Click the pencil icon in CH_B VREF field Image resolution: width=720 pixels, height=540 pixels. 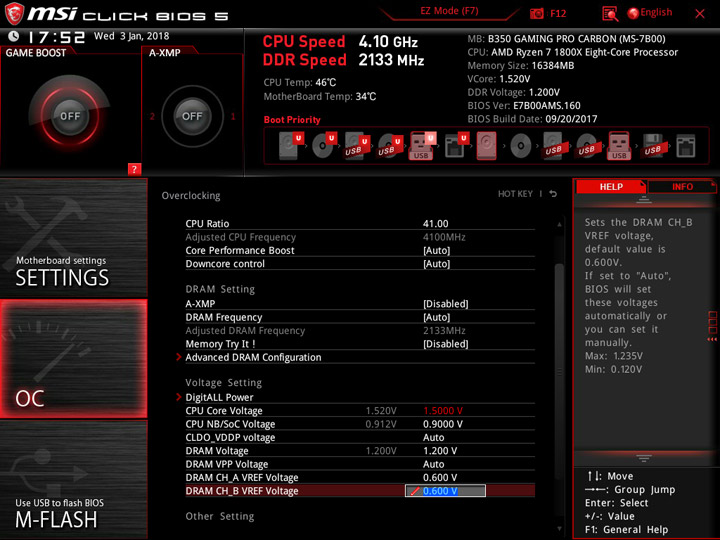(x=415, y=491)
